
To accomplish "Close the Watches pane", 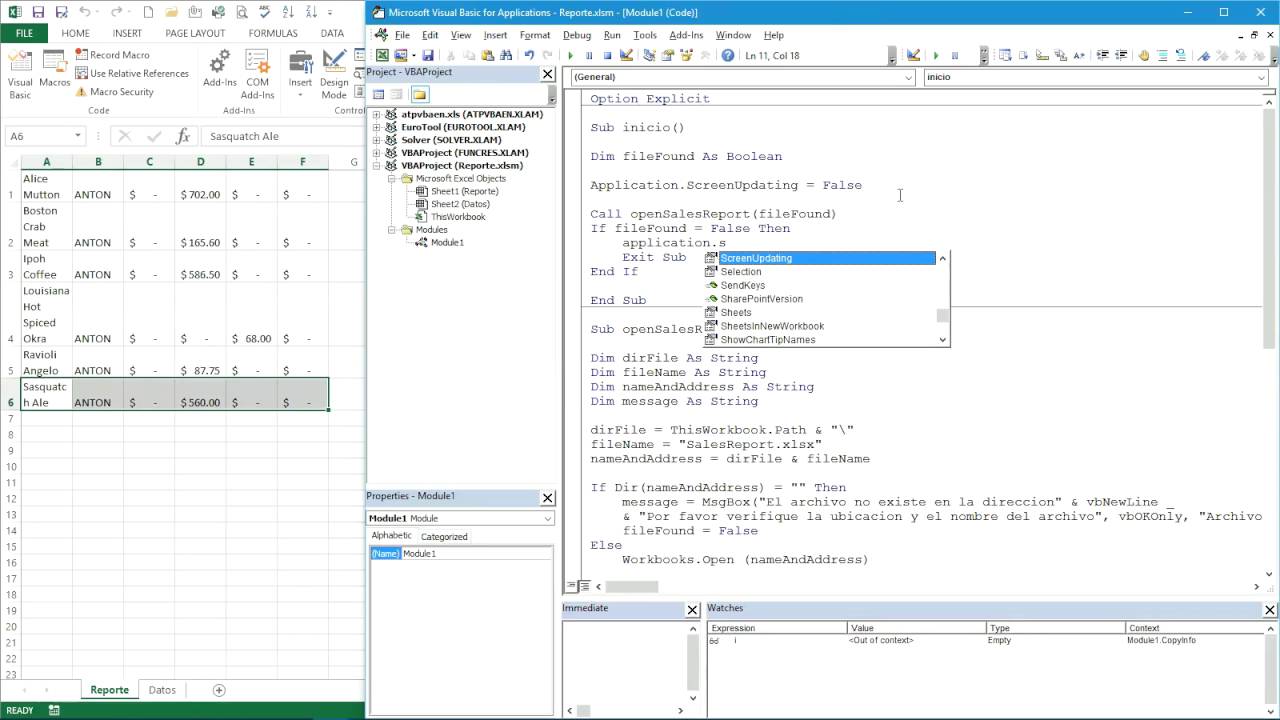I will click(x=1270, y=609).
